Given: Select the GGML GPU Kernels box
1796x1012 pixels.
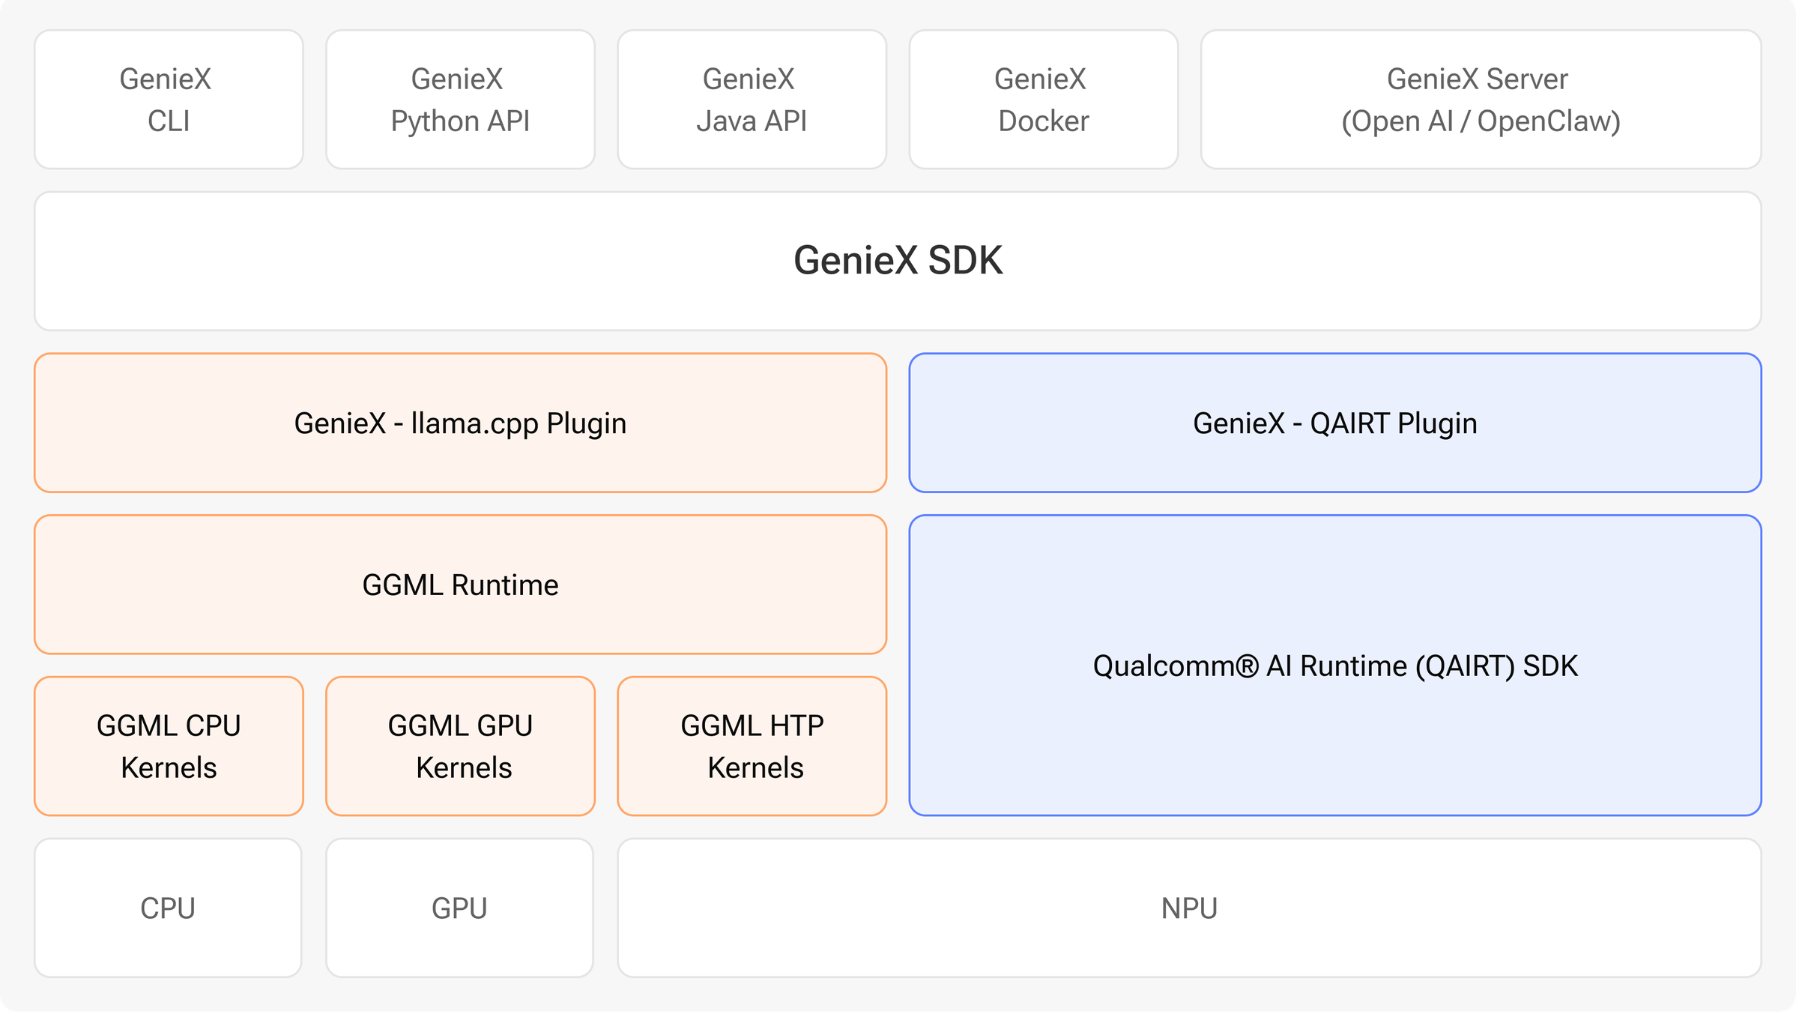Looking at the screenshot, I should pyautogui.click(x=460, y=746).
